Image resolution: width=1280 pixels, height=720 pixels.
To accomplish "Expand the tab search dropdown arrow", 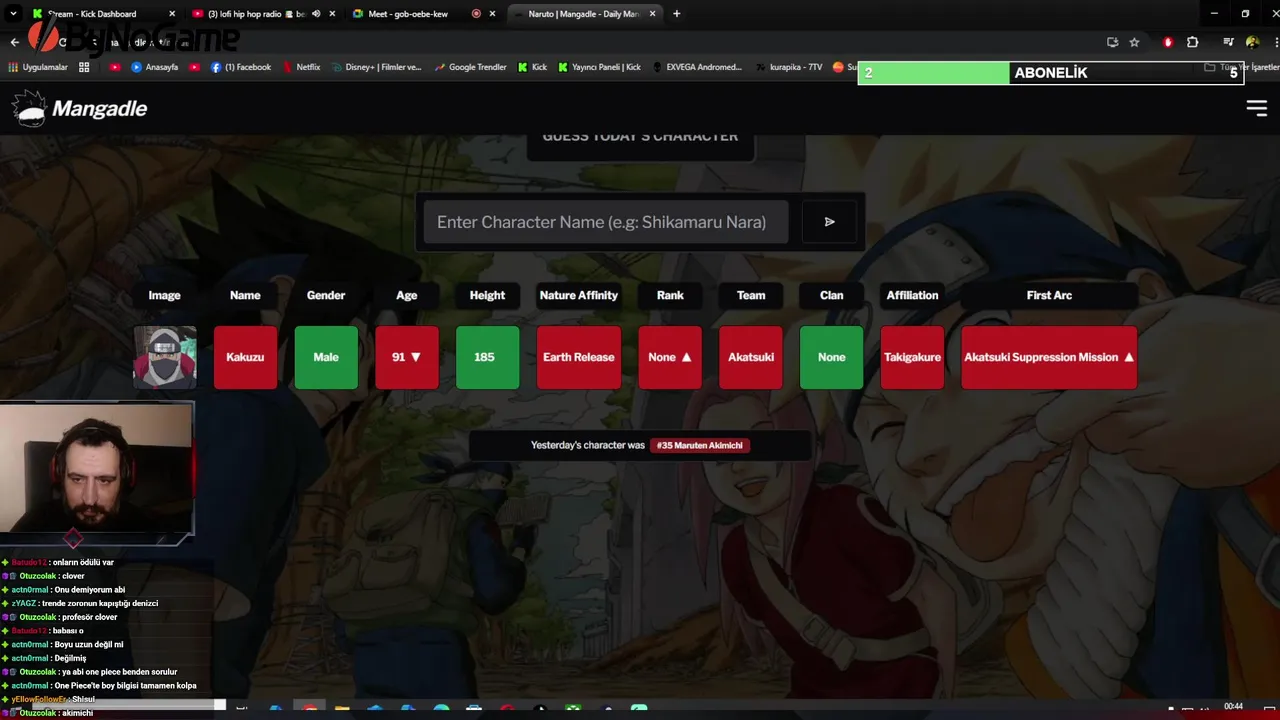I will (13, 14).
